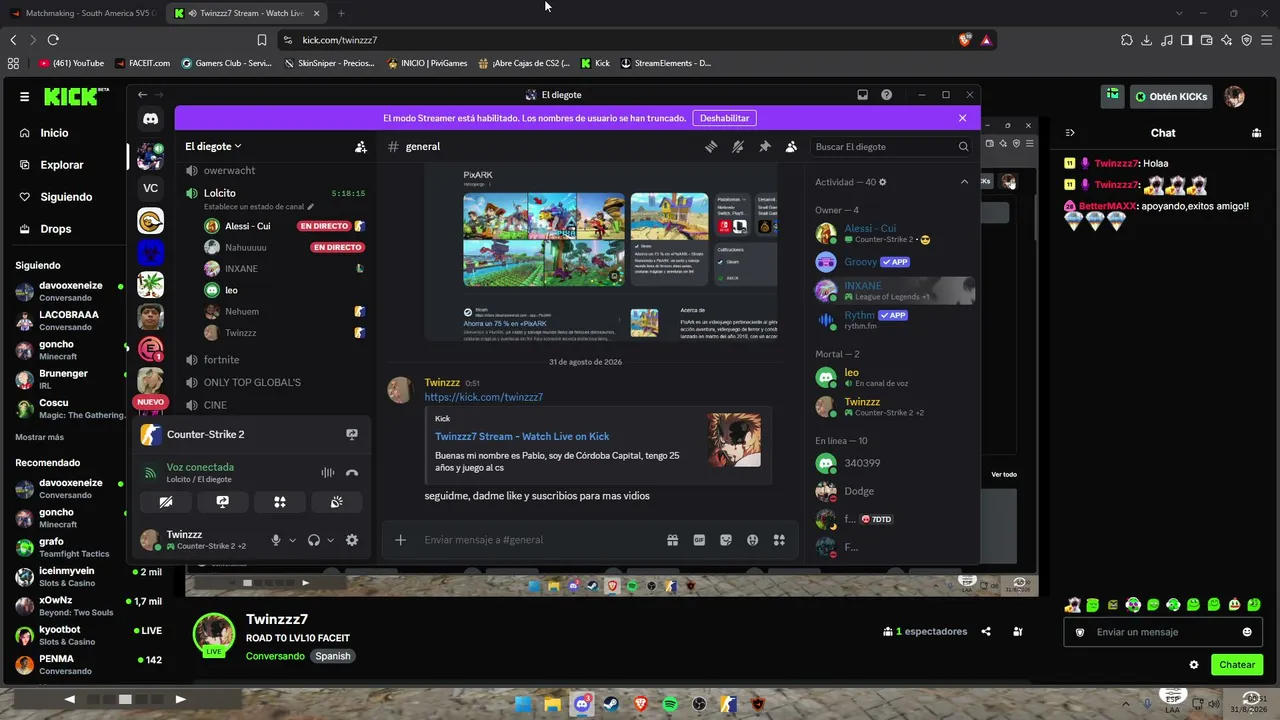The image size is (1280, 720).
Task: Switch to Matchmaking - South America 5V5 tab
Action: (82, 13)
